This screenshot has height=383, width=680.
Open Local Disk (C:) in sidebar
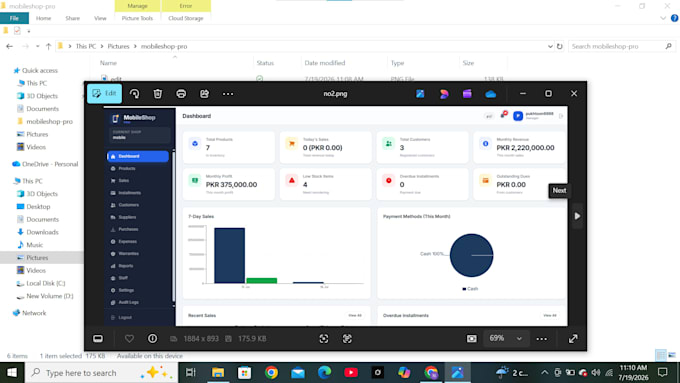coord(46,283)
